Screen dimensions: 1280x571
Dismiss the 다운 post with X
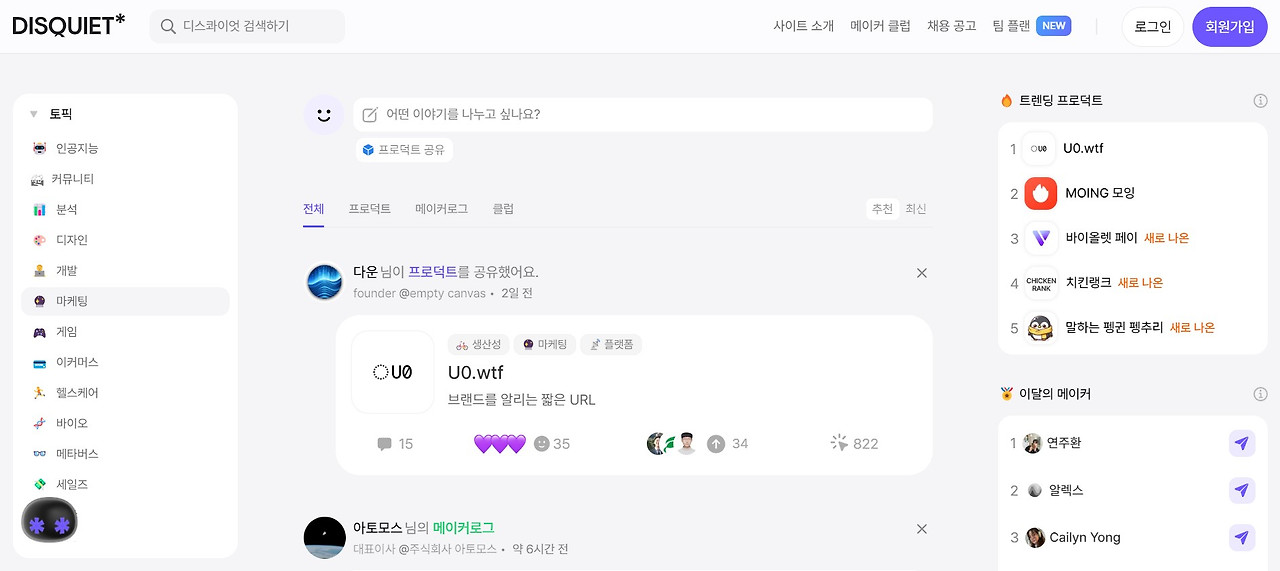pos(922,273)
